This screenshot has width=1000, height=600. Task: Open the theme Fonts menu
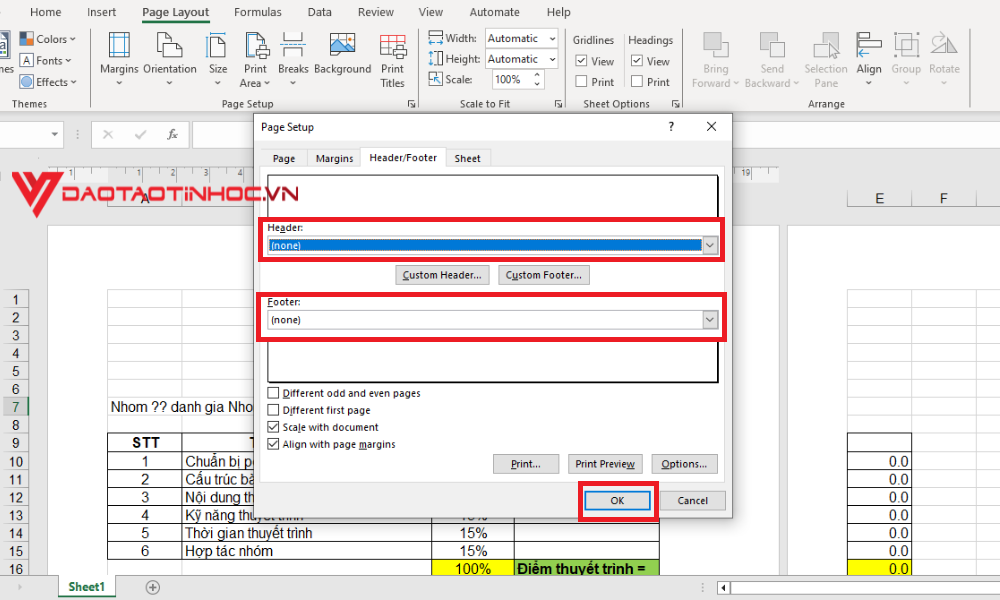45,61
